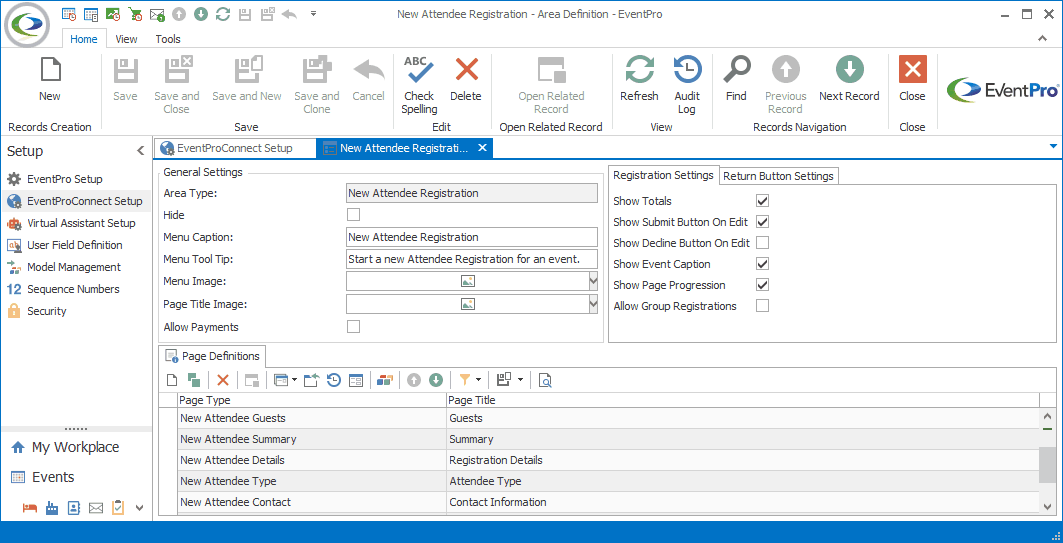The image size is (1063, 543).
Task: Click the blue factory building icon
Action: 52,508
